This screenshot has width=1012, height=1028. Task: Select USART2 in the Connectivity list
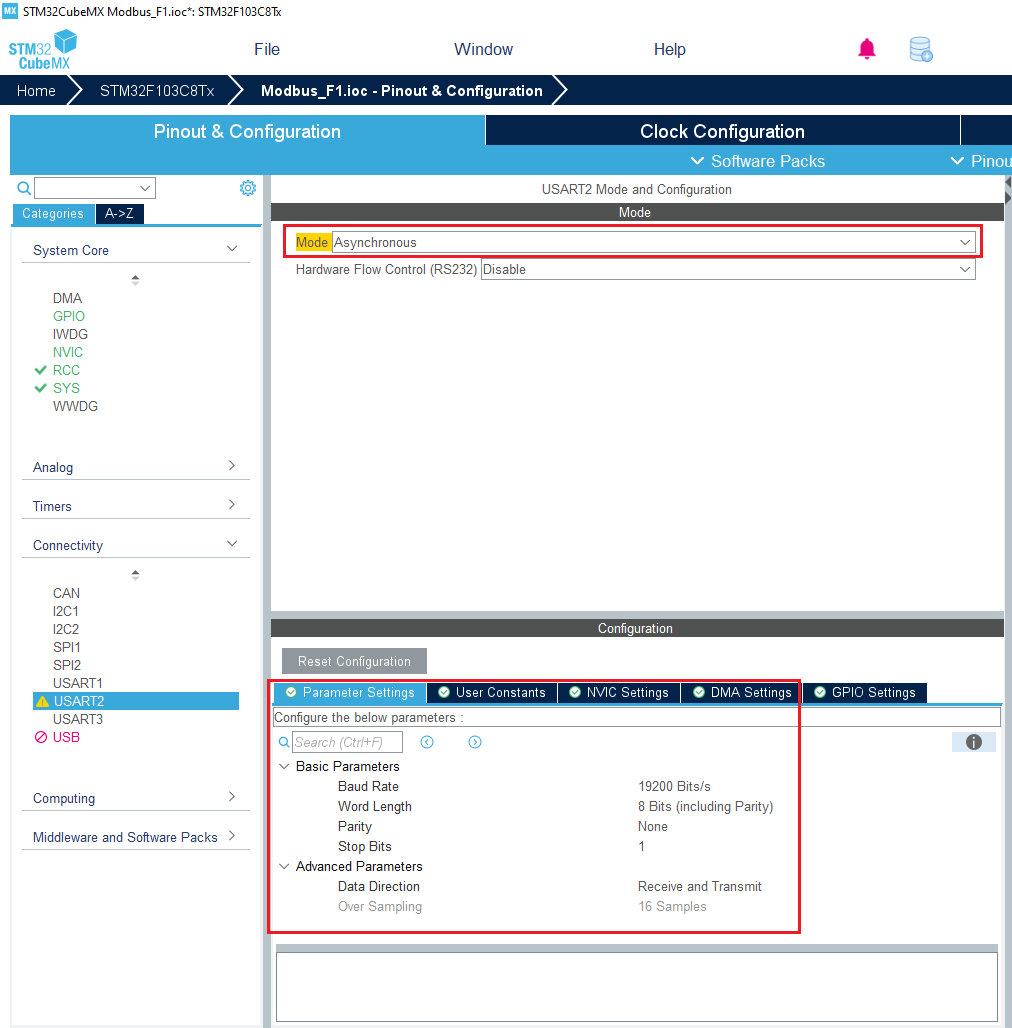(136, 702)
